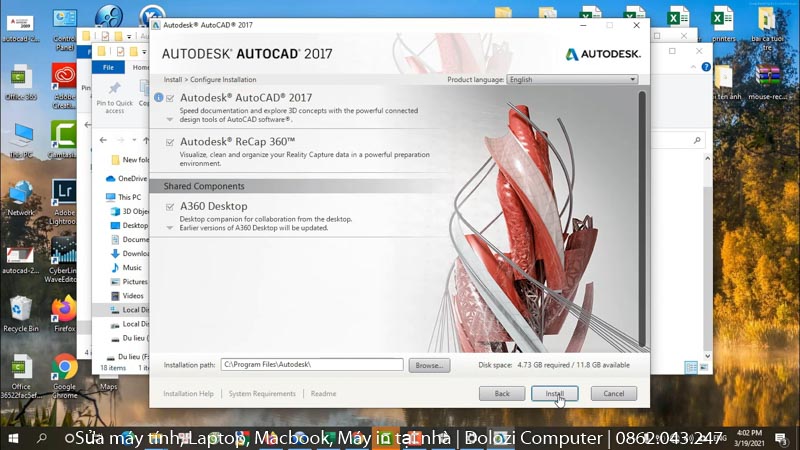Expand the AutoCAD 2017 configuration arrow
Image resolution: width=800 pixels, height=450 pixels.
pyautogui.click(x=170, y=119)
